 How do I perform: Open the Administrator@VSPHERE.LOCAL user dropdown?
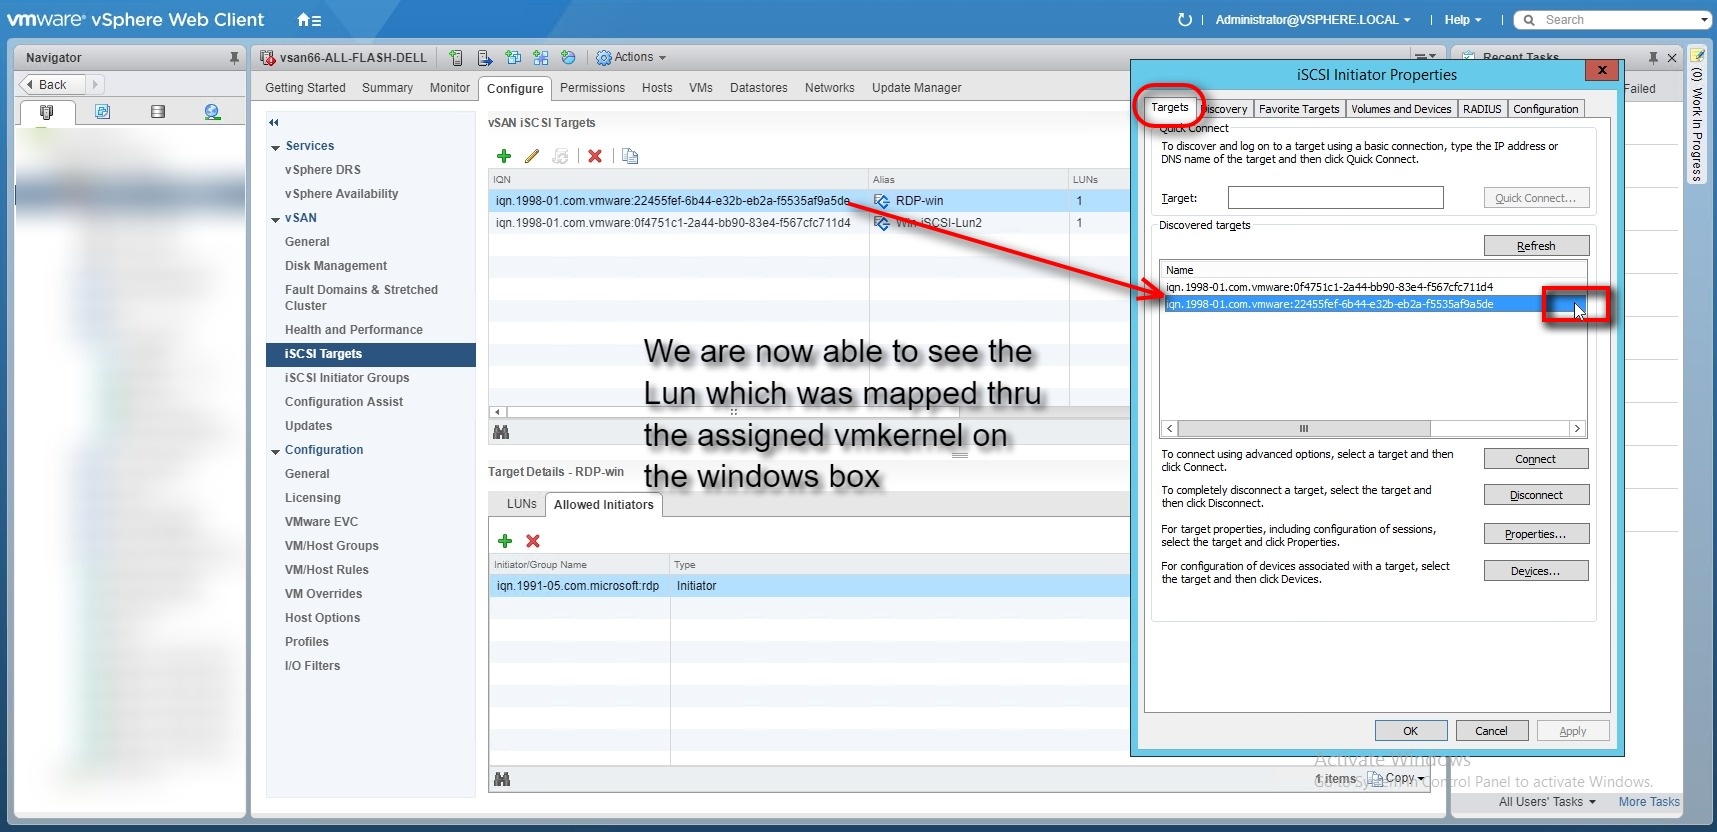tap(1312, 20)
